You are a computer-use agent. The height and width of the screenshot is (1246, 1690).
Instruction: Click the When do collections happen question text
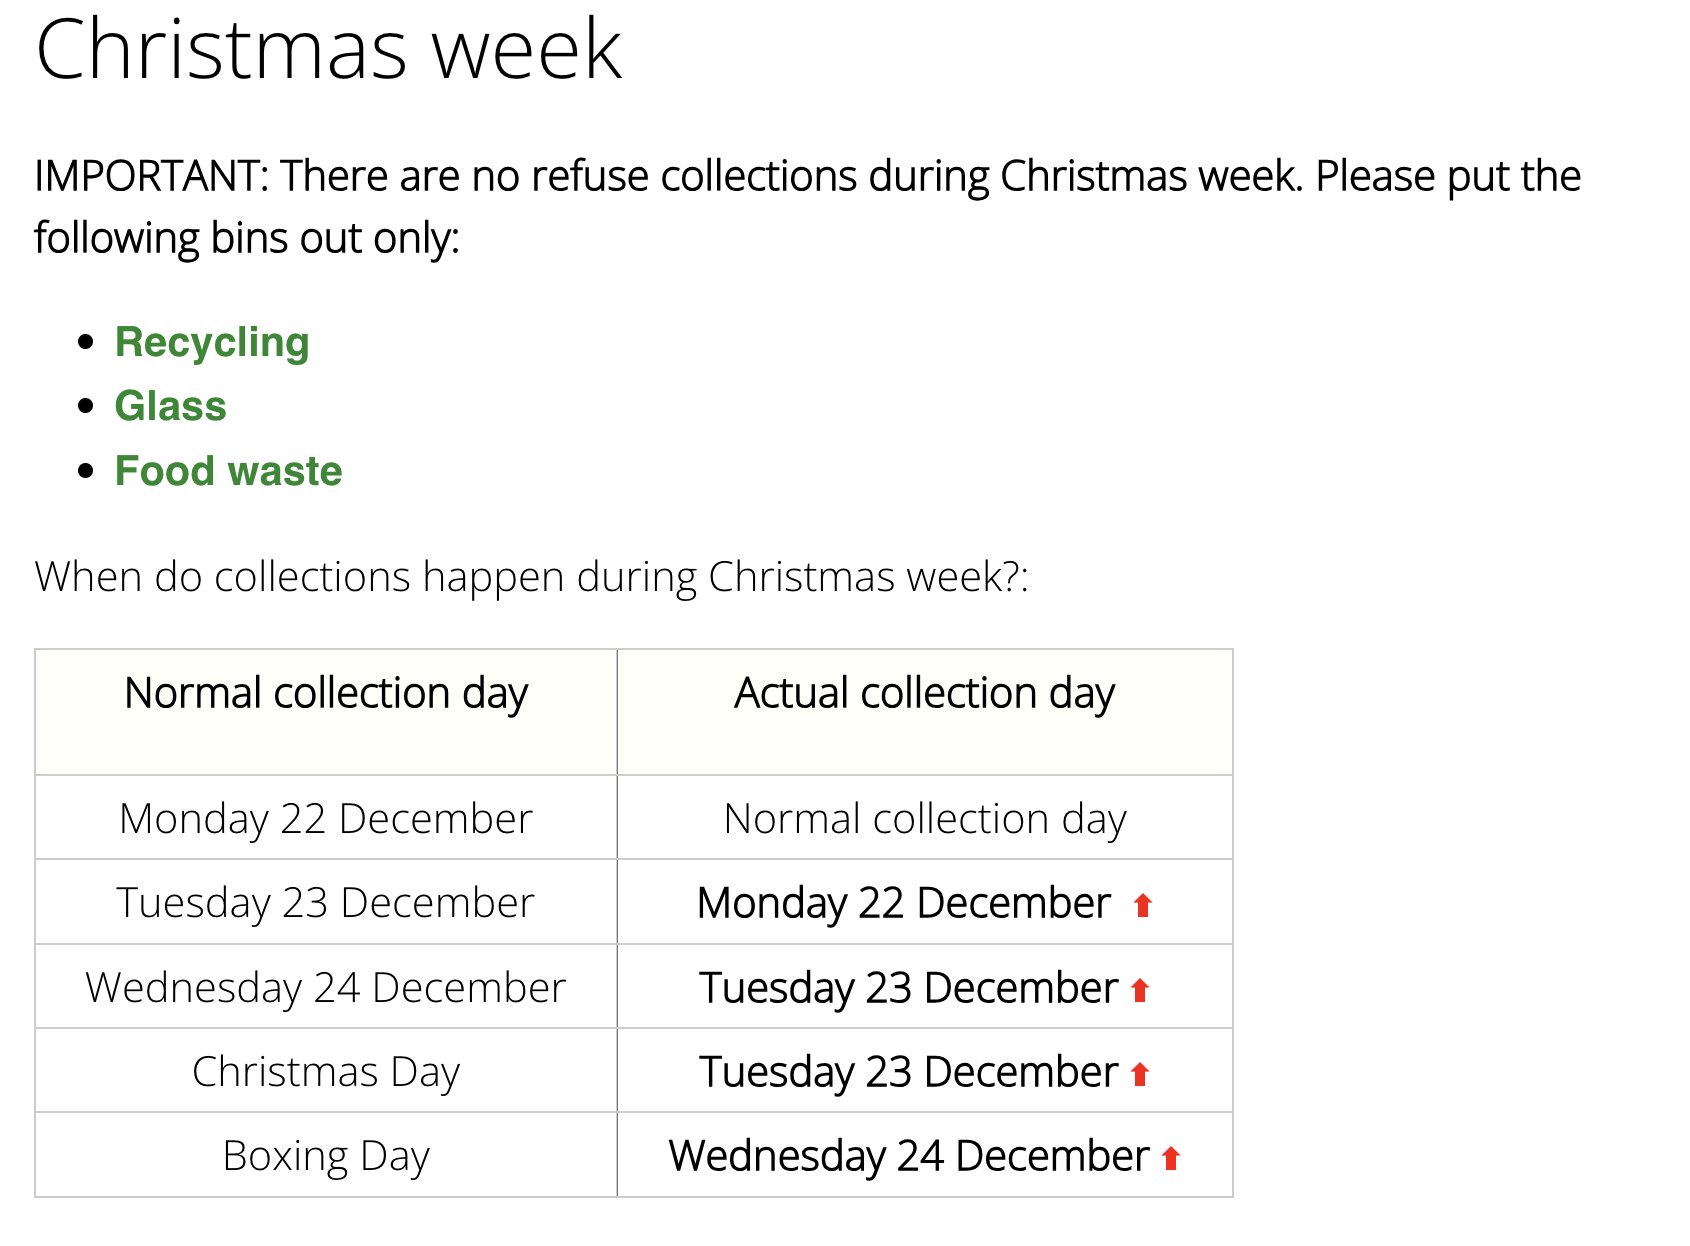click(x=531, y=577)
